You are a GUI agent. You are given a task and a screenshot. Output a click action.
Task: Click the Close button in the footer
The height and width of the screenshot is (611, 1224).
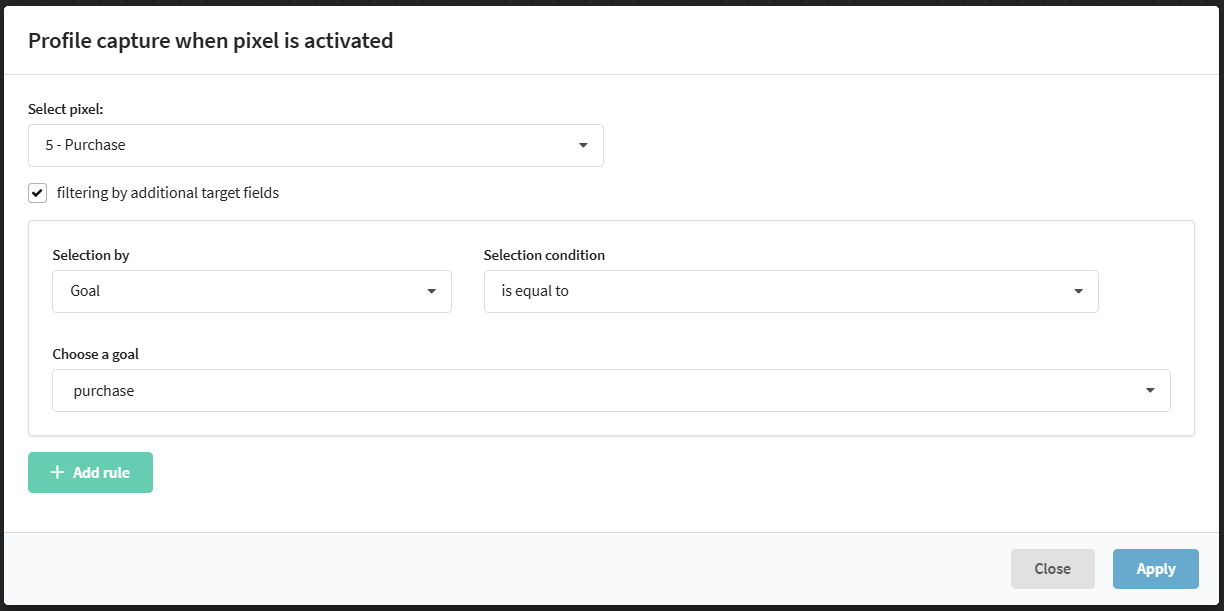[x=1052, y=569]
